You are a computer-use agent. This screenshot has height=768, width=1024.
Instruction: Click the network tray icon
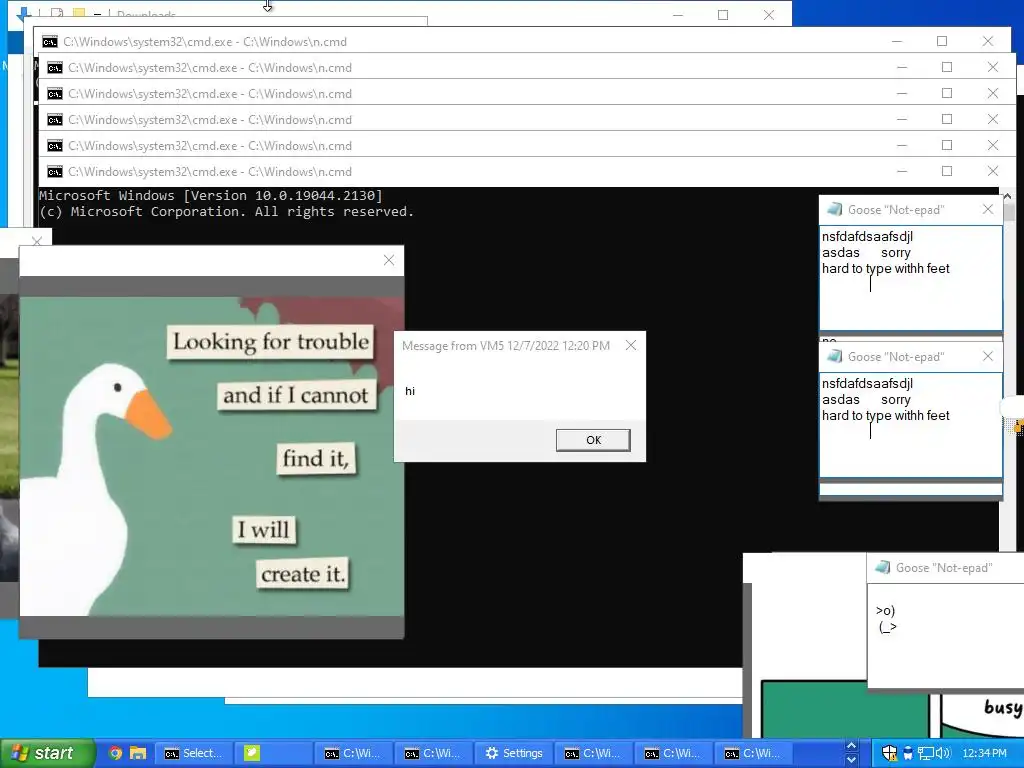pos(925,753)
